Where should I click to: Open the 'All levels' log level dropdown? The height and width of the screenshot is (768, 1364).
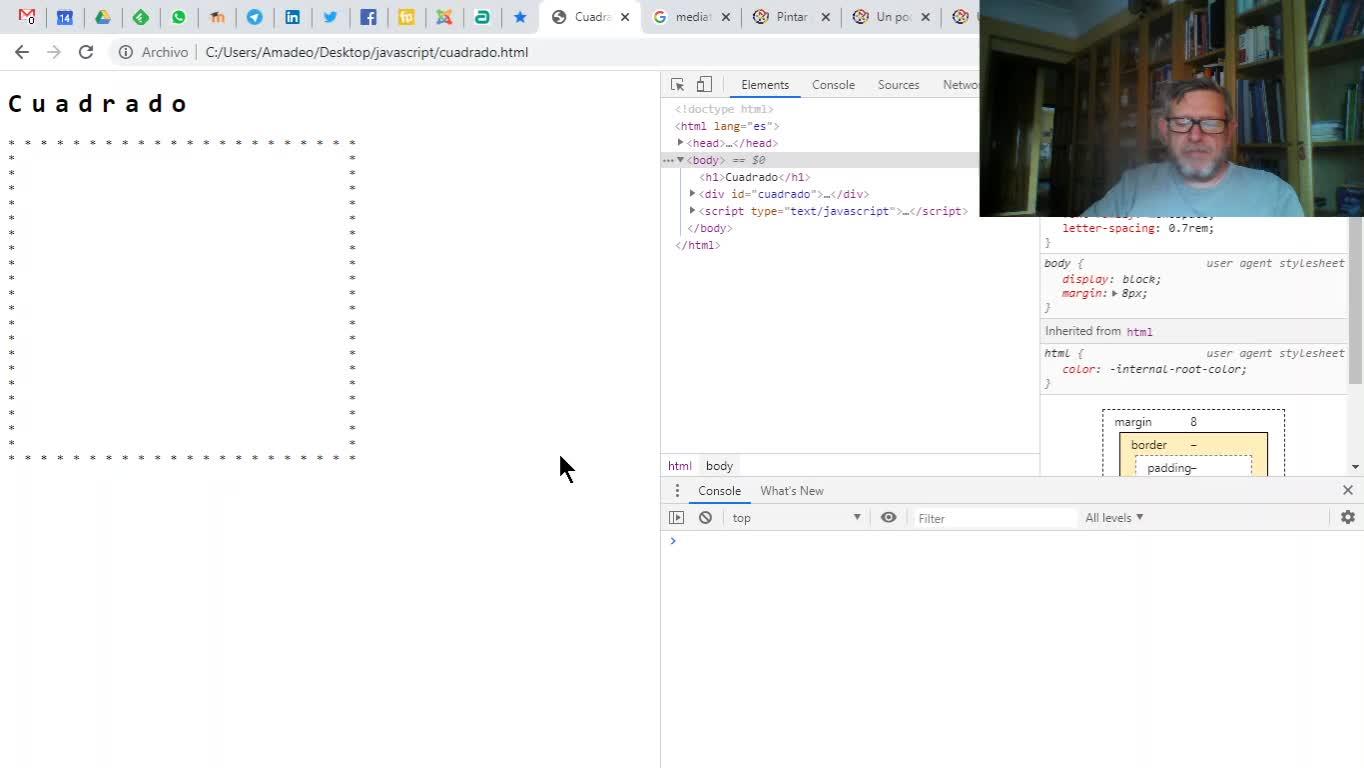(x=1113, y=518)
